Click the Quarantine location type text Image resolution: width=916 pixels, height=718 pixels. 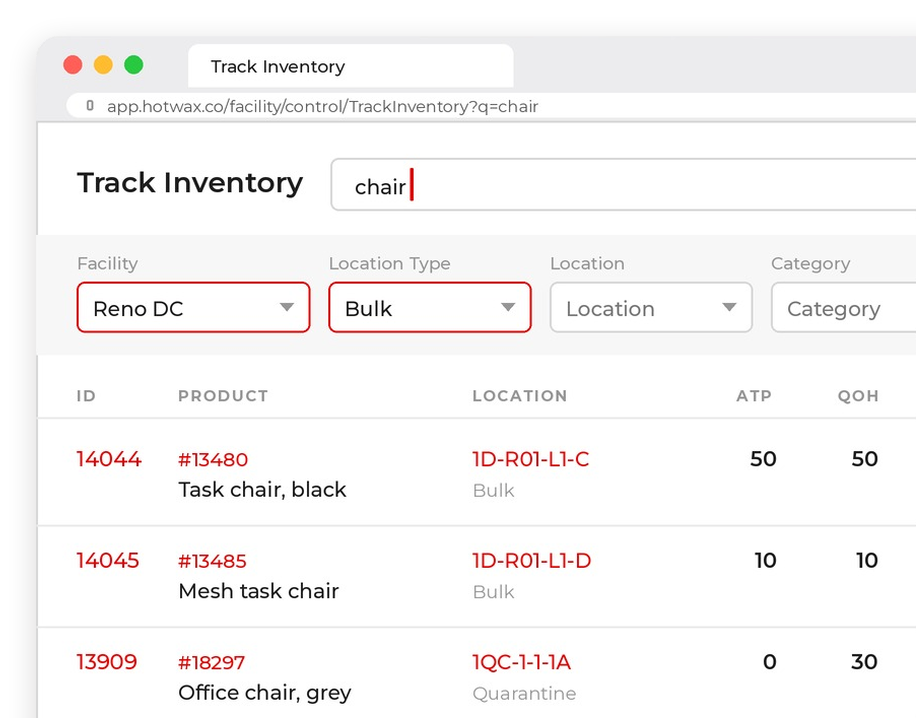(x=524, y=693)
